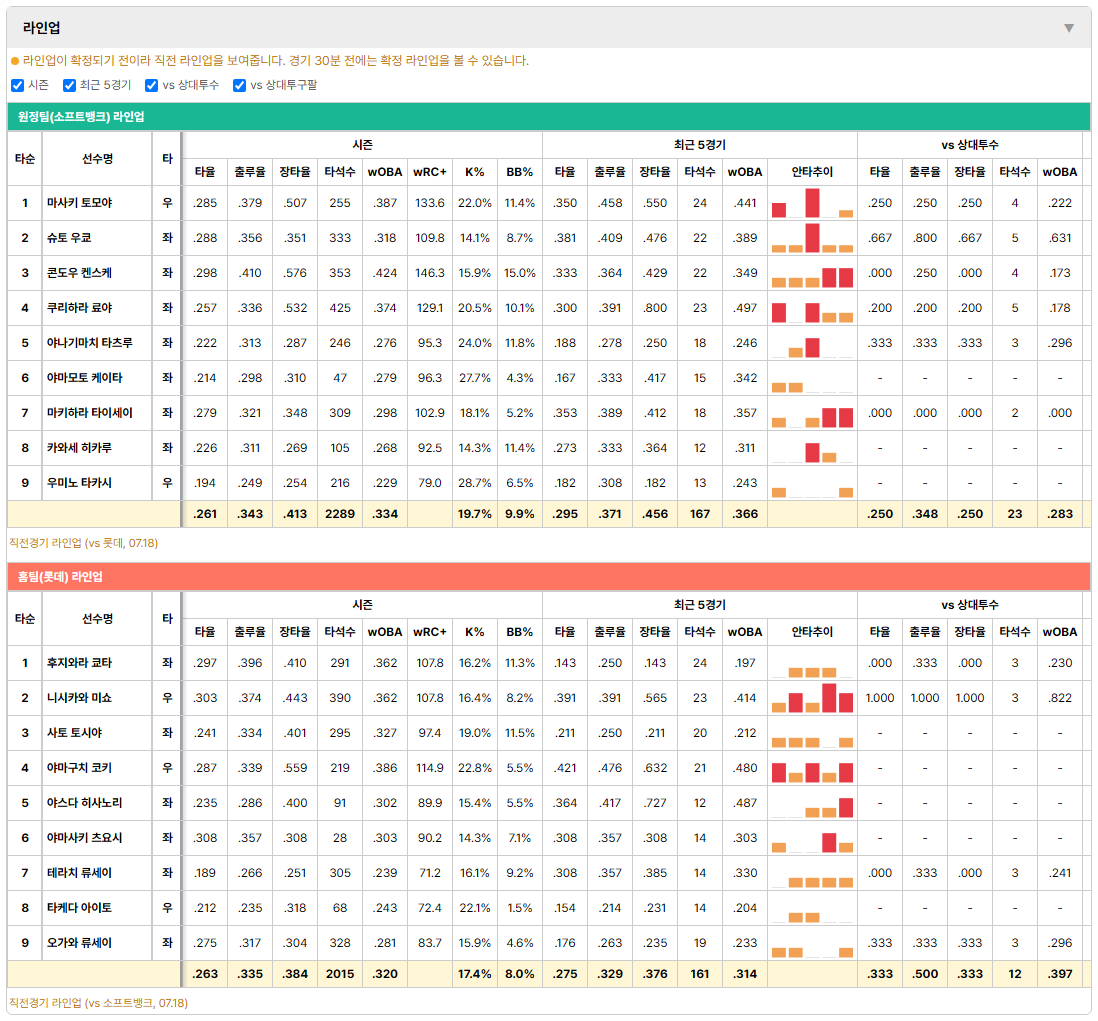Click 야마구치 코키 hit trend bars
Image resolution: width=1098 pixels, height=1021 pixels.
tap(812, 768)
